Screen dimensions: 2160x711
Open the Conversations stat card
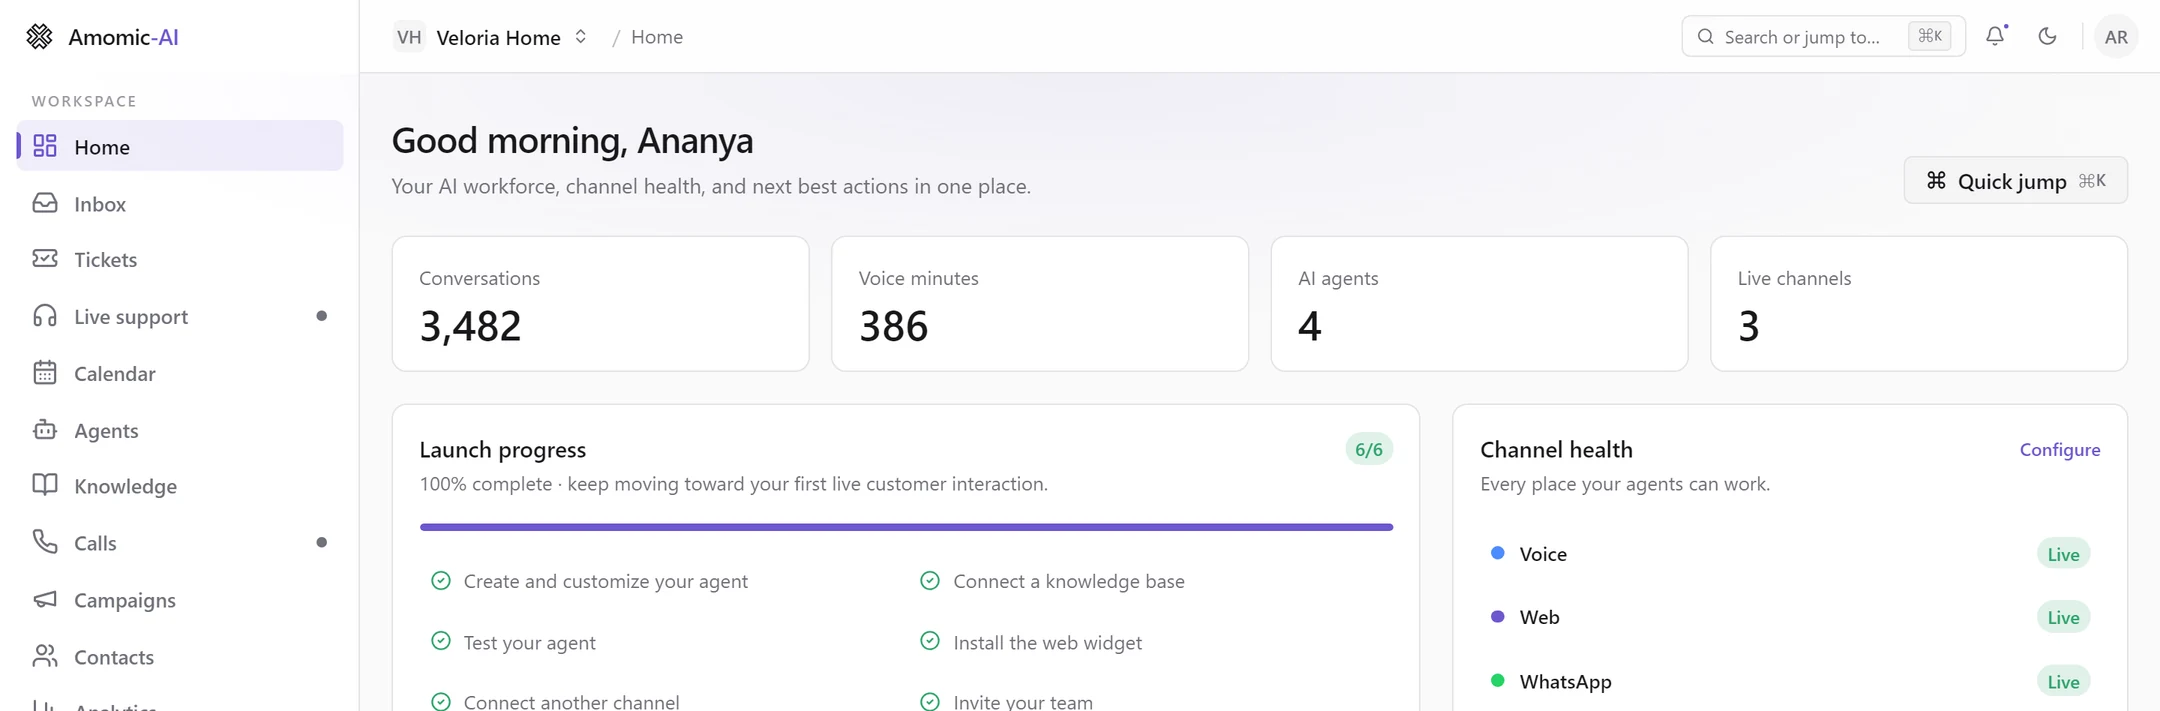600,304
